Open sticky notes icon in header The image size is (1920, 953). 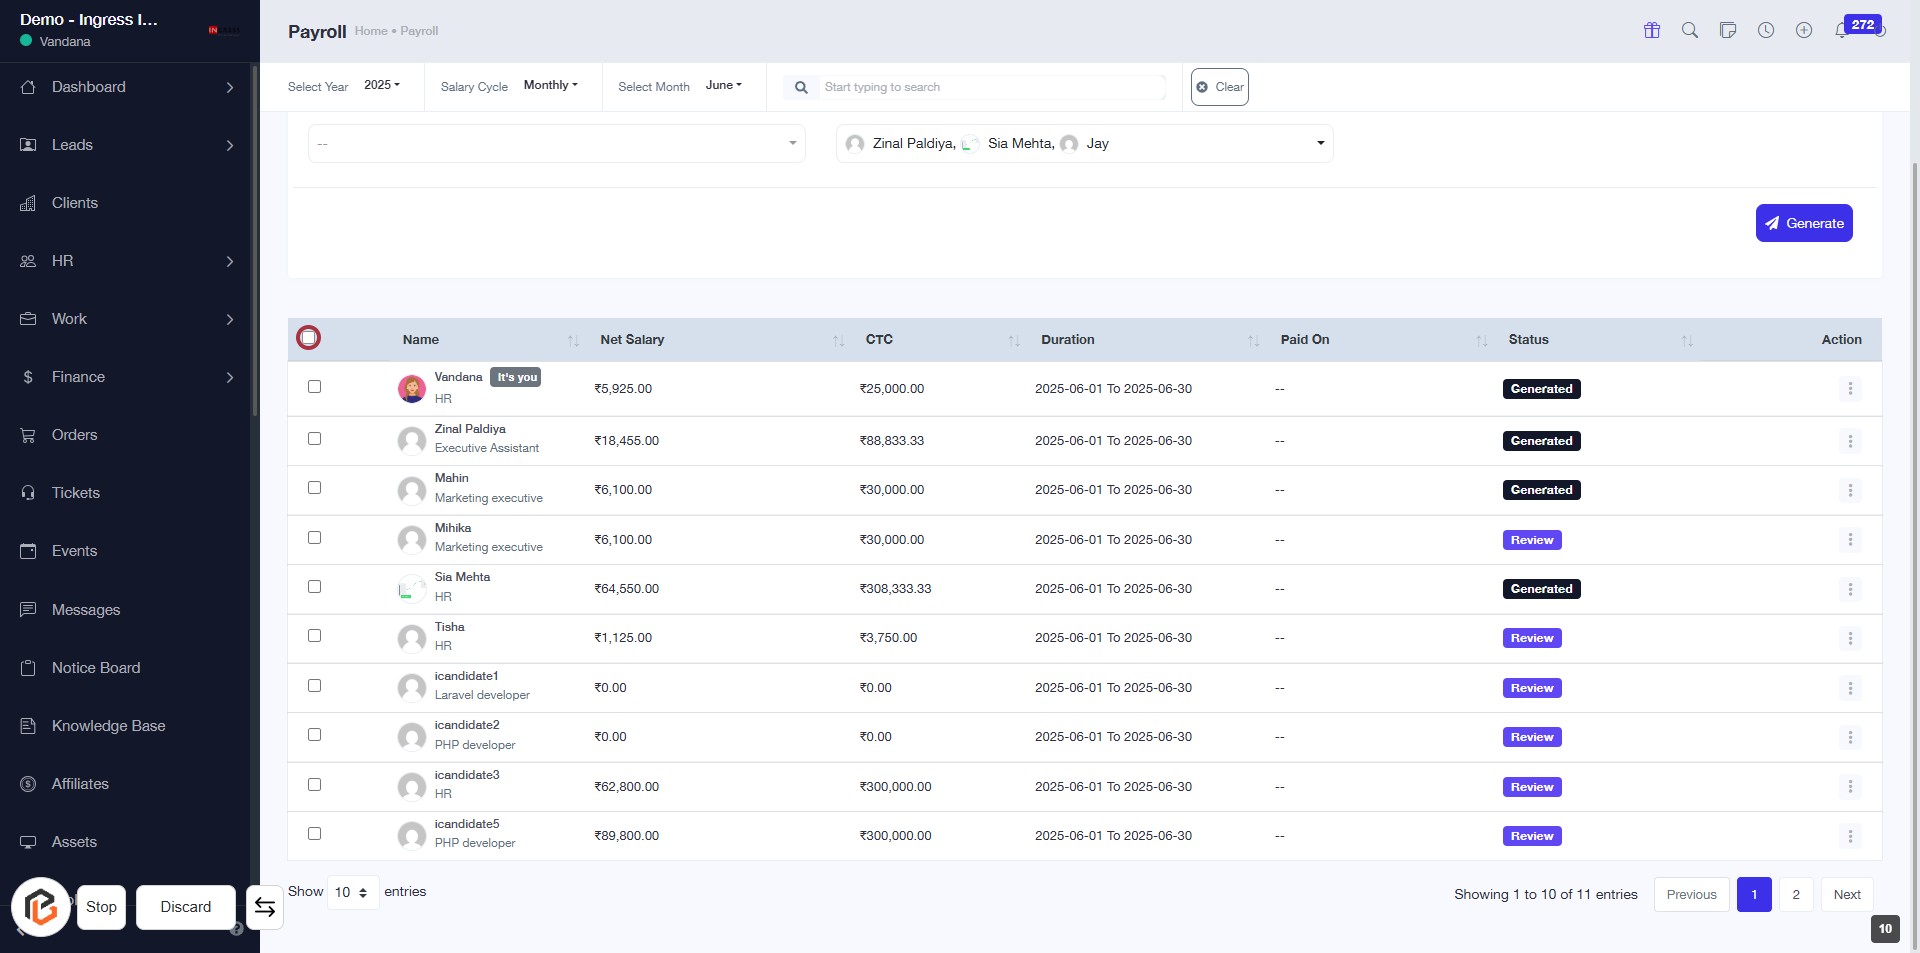(x=1727, y=30)
